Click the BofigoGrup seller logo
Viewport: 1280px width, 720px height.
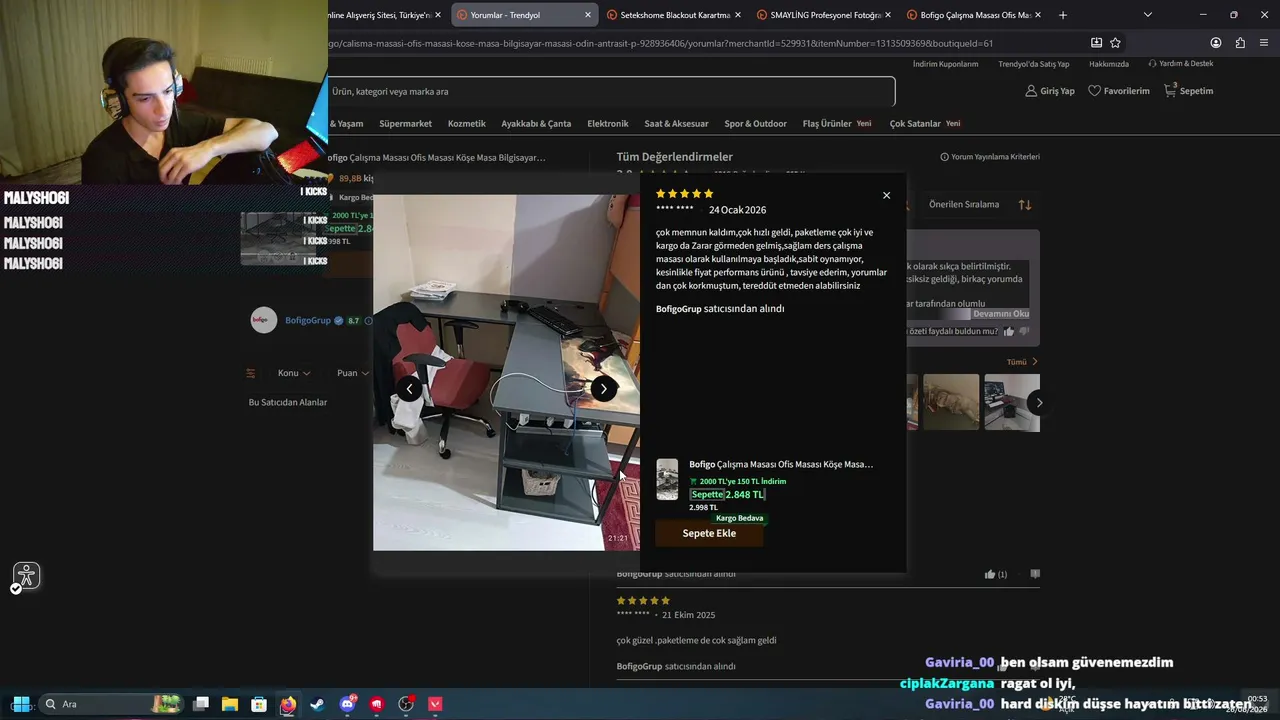click(264, 320)
